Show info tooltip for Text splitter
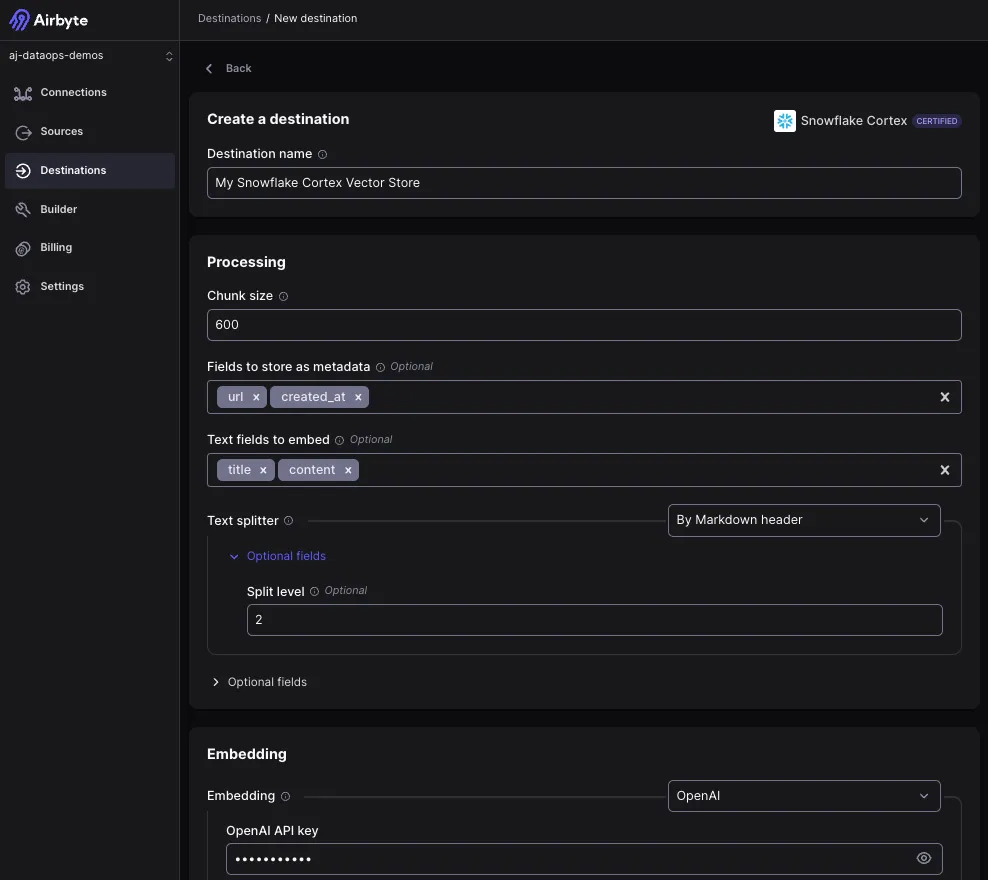The height and width of the screenshot is (880, 988). (x=289, y=521)
